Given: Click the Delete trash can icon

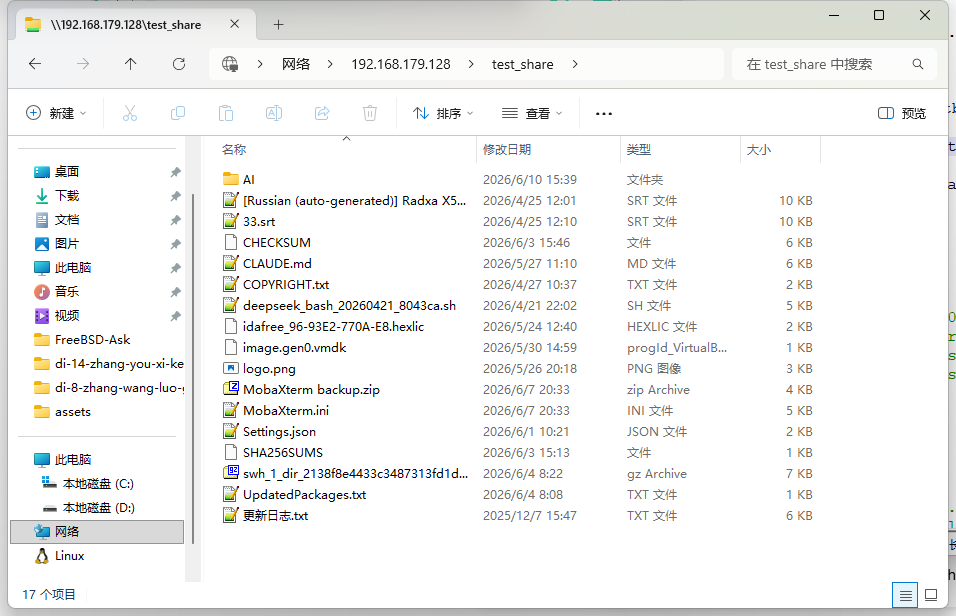Looking at the screenshot, I should (x=369, y=113).
